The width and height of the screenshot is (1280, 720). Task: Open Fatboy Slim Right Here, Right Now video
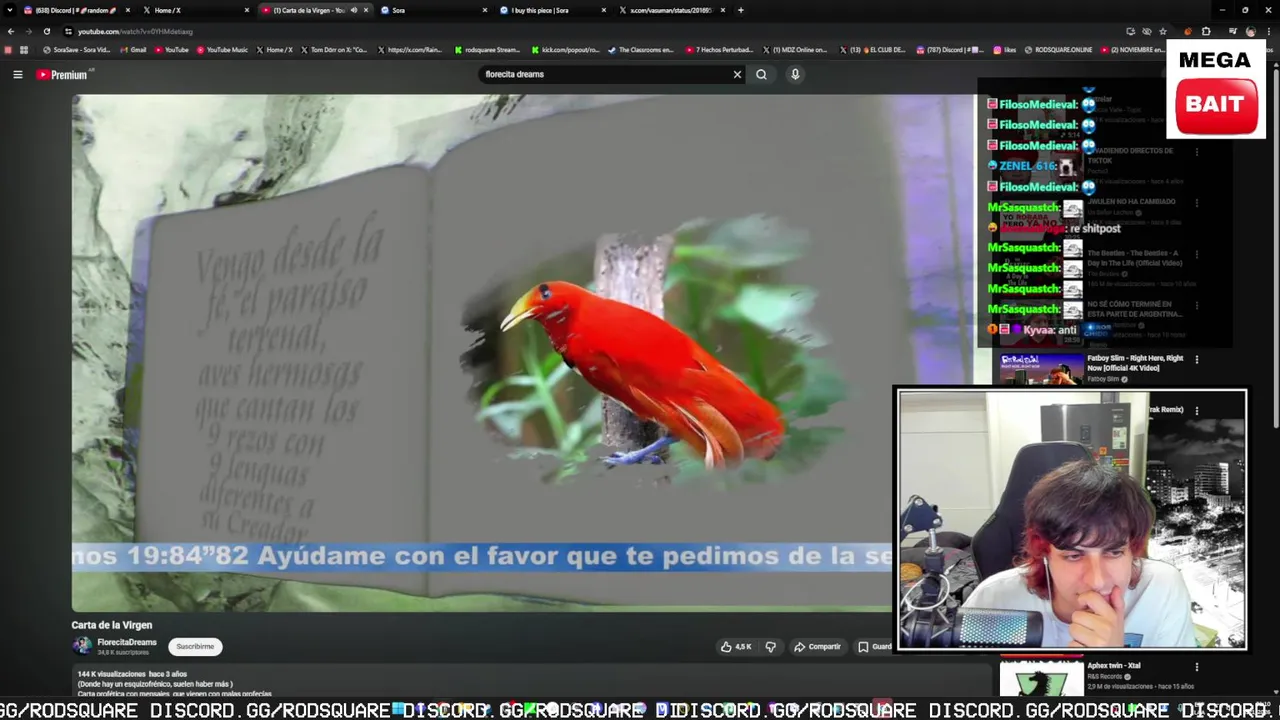click(x=1135, y=363)
